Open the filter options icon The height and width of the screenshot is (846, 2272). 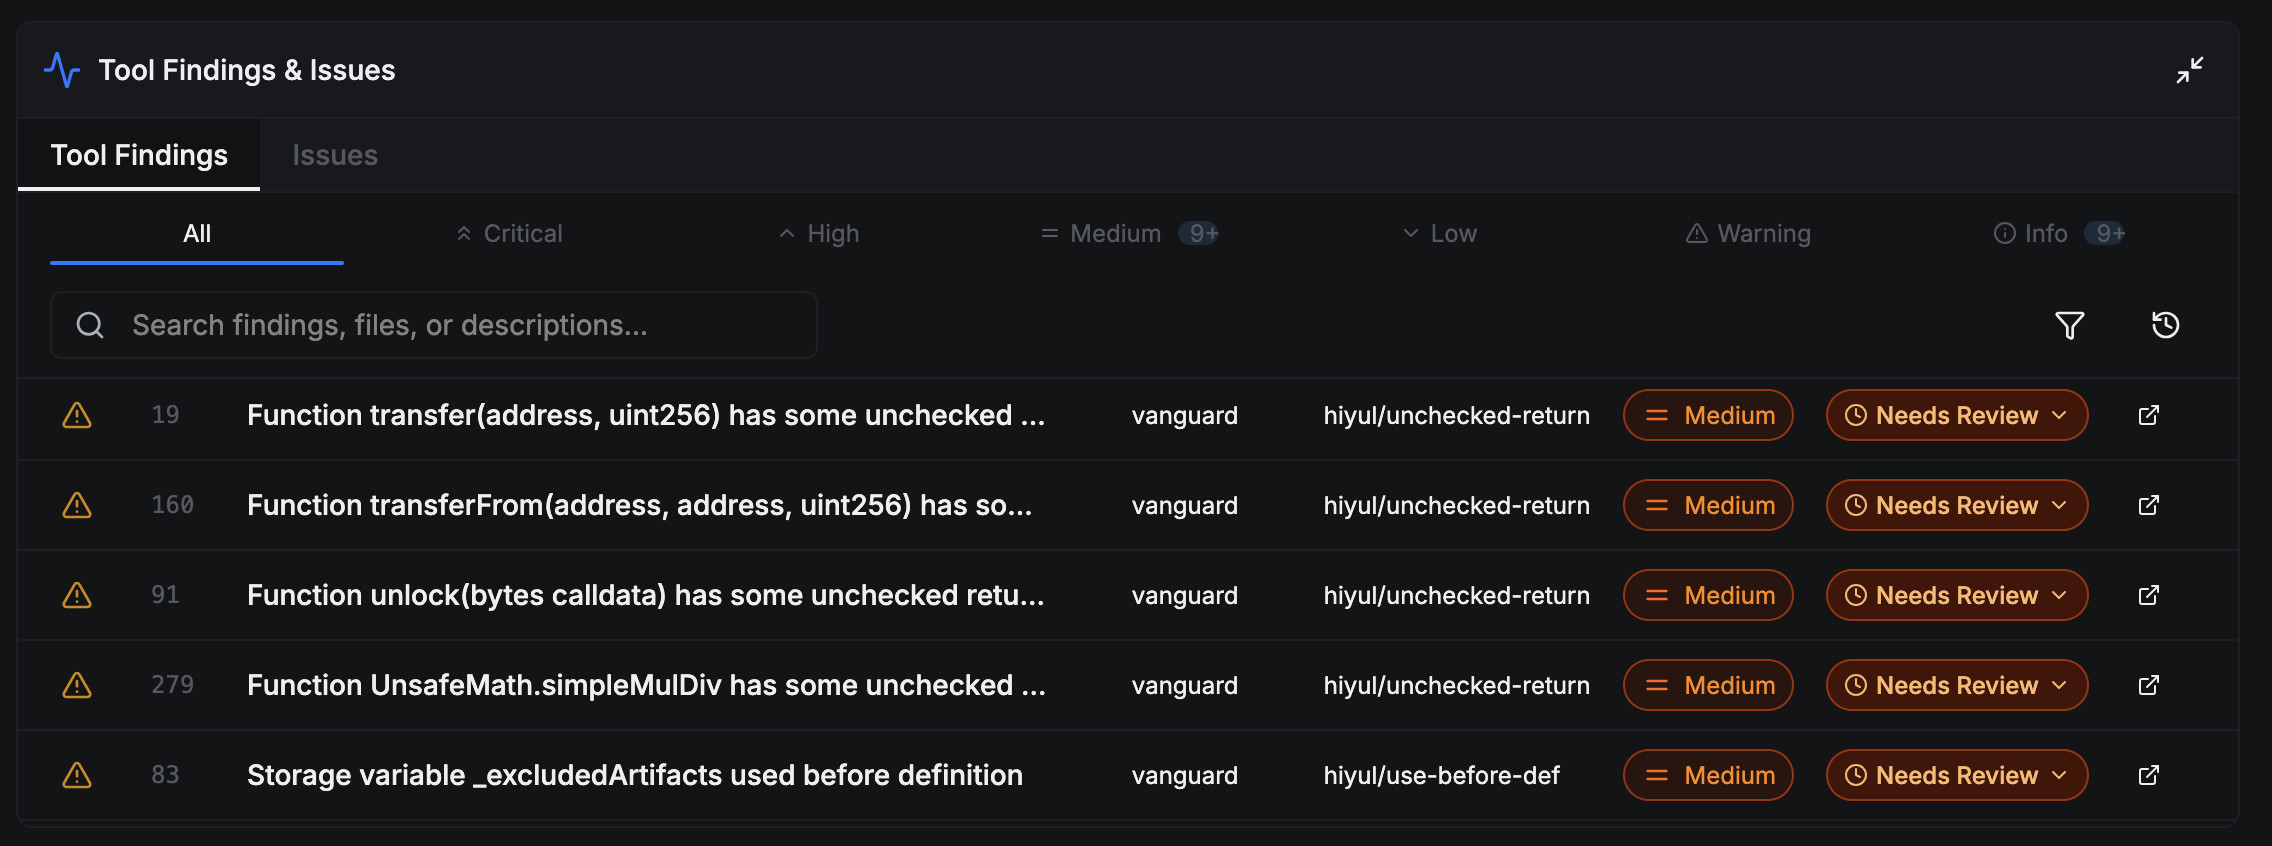coord(2069,325)
